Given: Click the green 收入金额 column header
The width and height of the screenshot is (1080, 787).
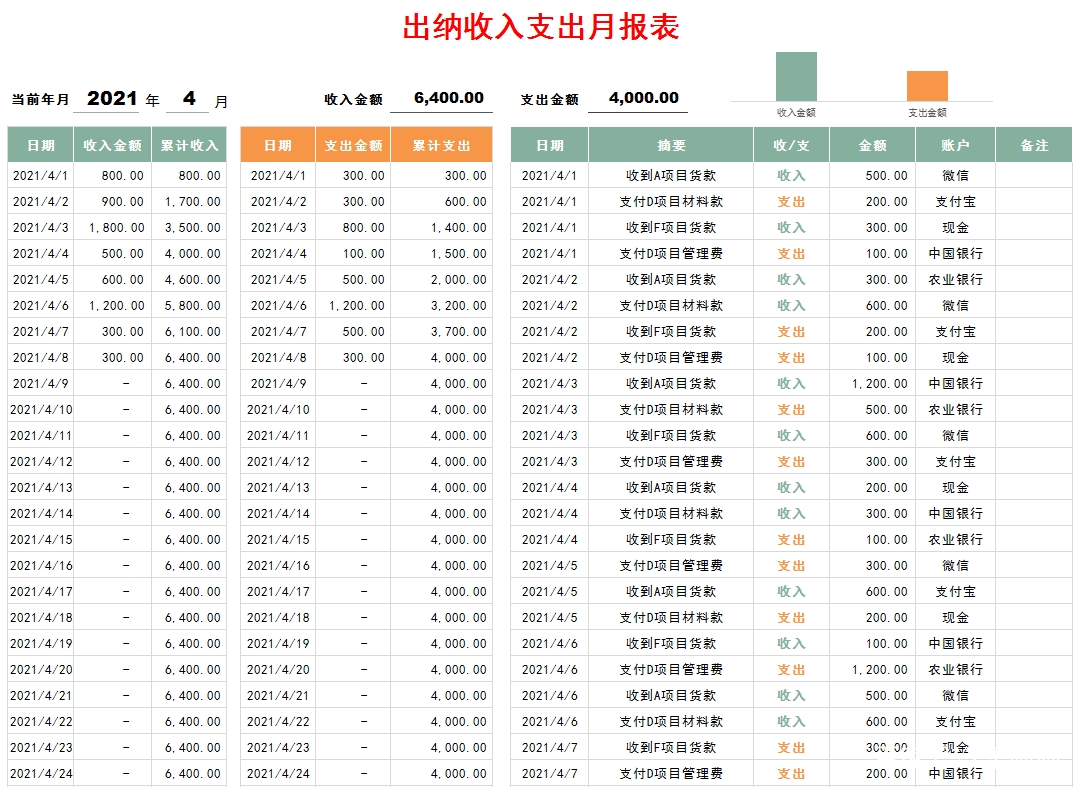Looking at the screenshot, I should click(x=112, y=145).
